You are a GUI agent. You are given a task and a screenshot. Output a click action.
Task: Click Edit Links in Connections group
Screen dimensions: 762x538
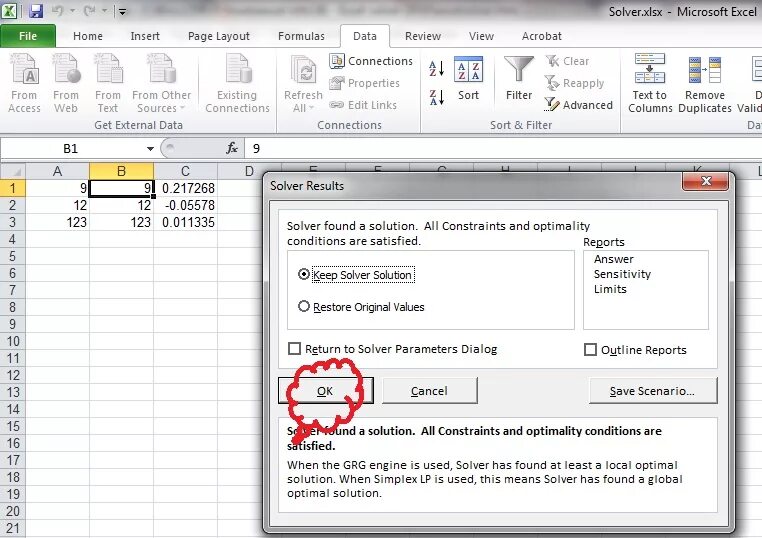click(x=363, y=105)
